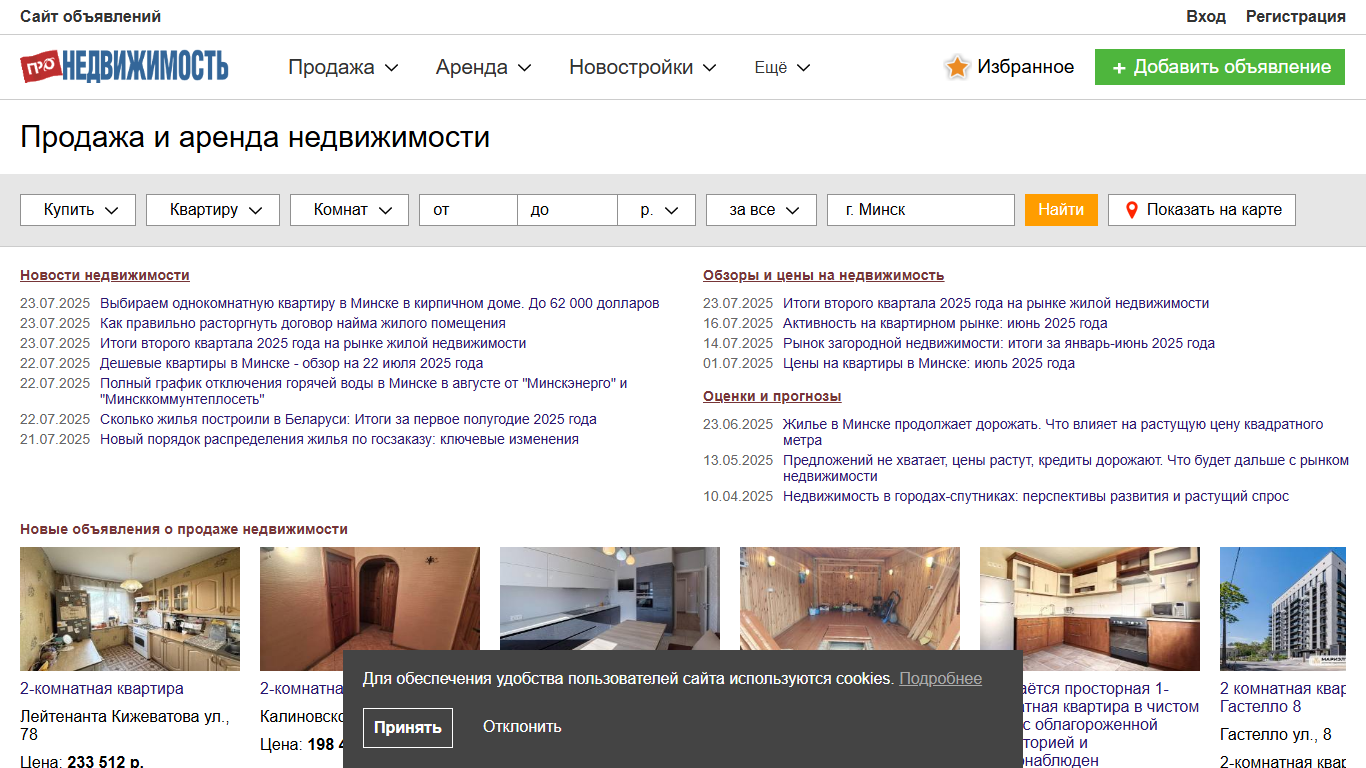Click the price до input field
The width and height of the screenshot is (1366, 768).
(567, 210)
